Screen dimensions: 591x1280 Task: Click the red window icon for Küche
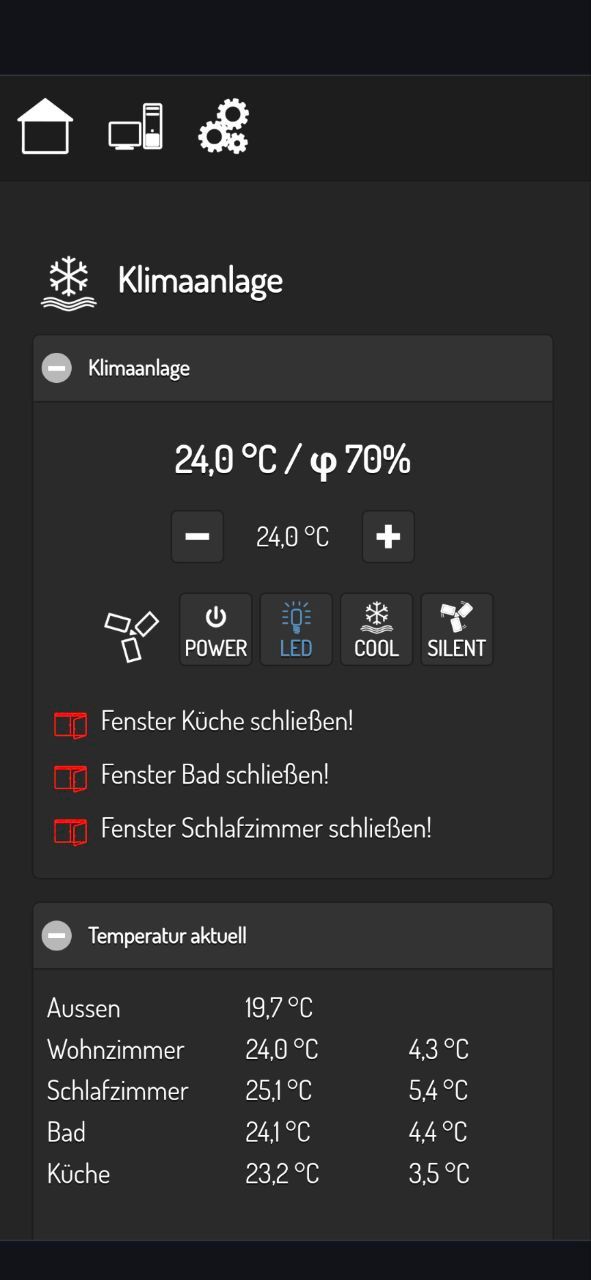[x=71, y=724]
